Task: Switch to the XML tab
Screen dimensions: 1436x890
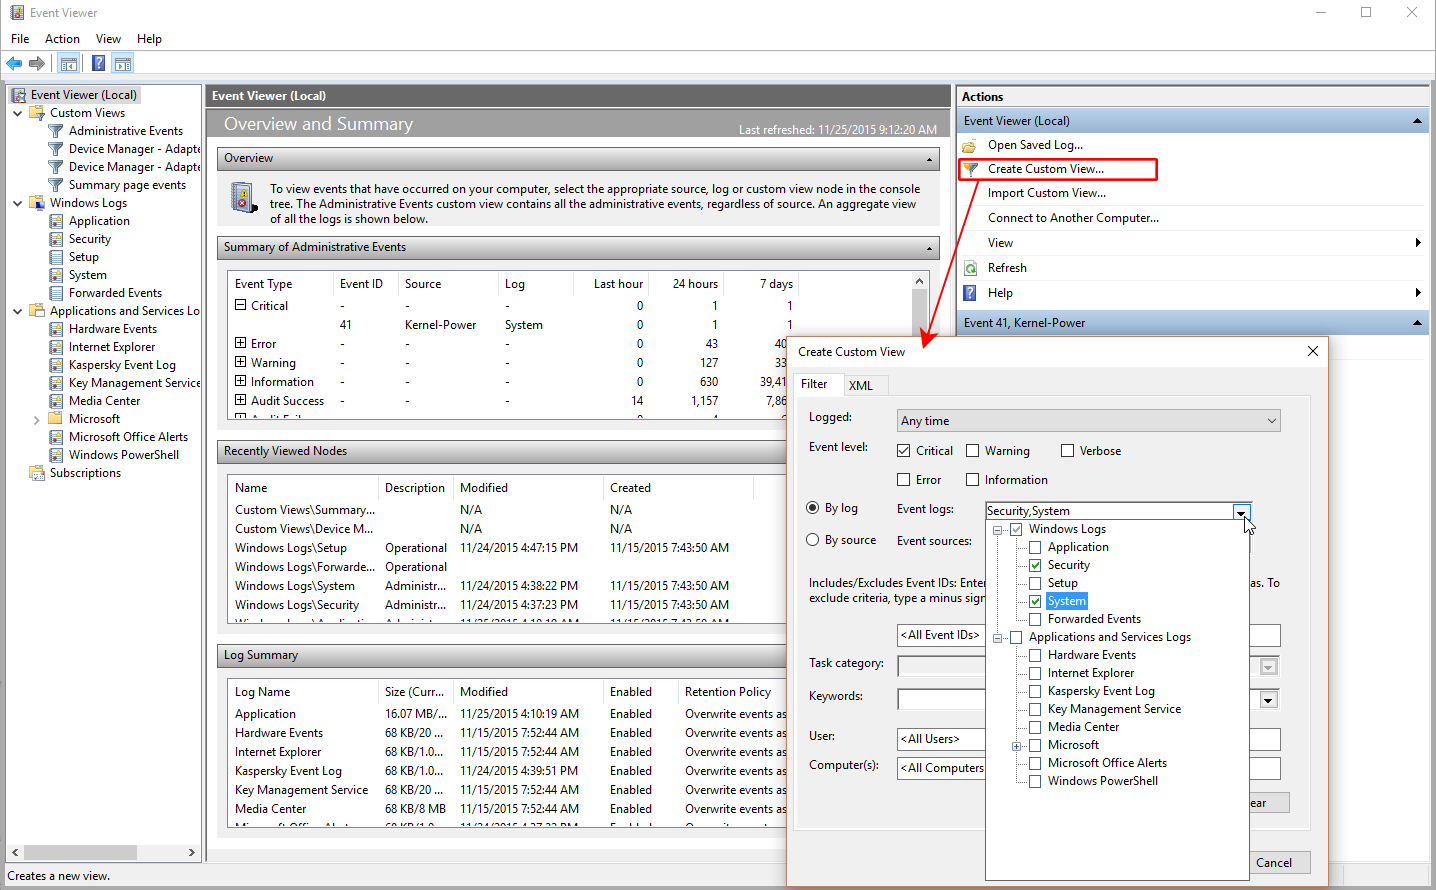Action: (x=864, y=385)
